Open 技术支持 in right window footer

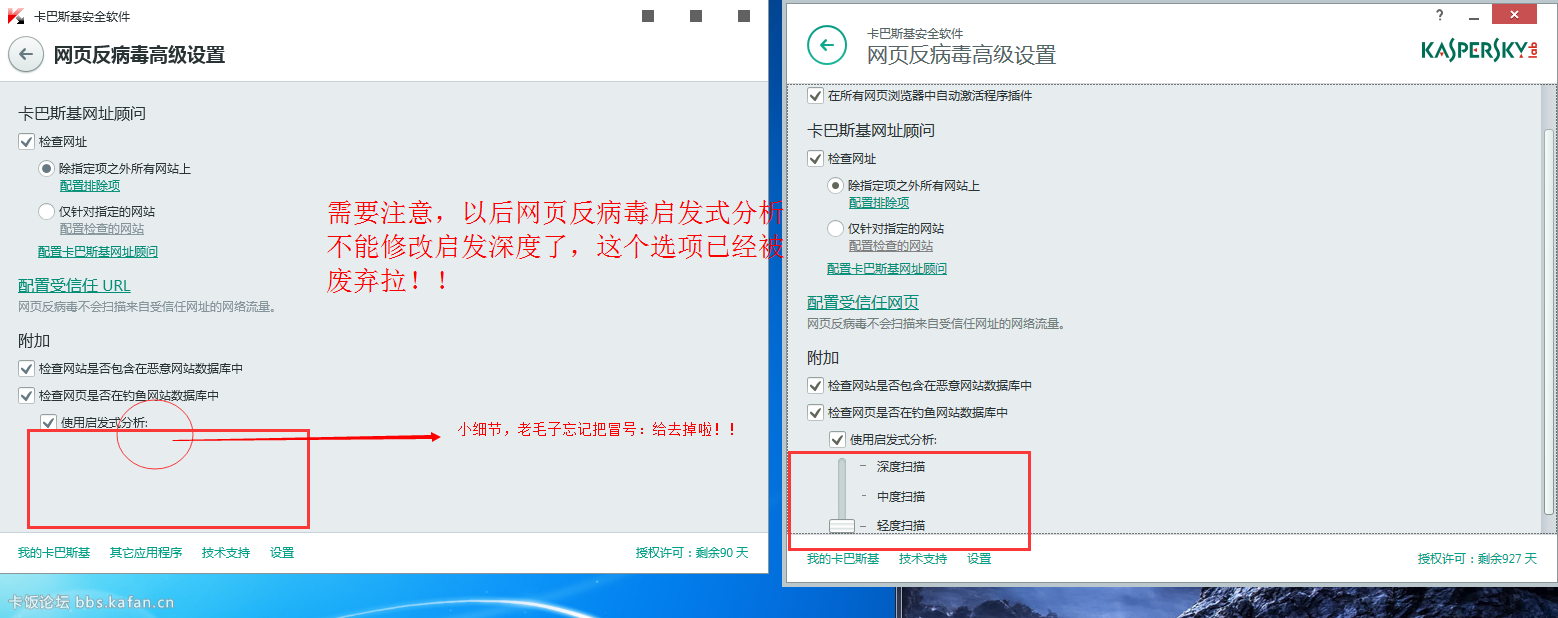(923, 559)
